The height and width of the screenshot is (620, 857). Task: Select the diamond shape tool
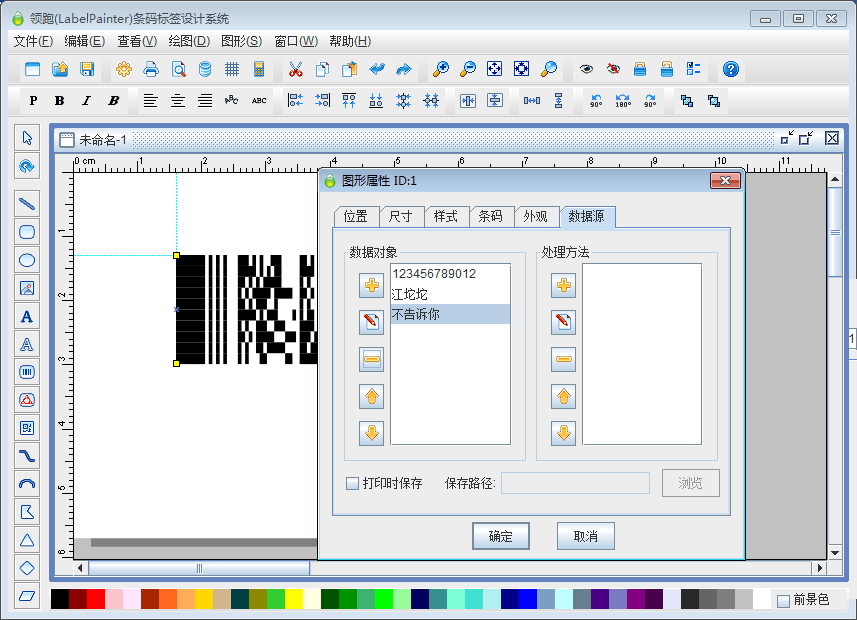pyautogui.click(x=27, y=568)
